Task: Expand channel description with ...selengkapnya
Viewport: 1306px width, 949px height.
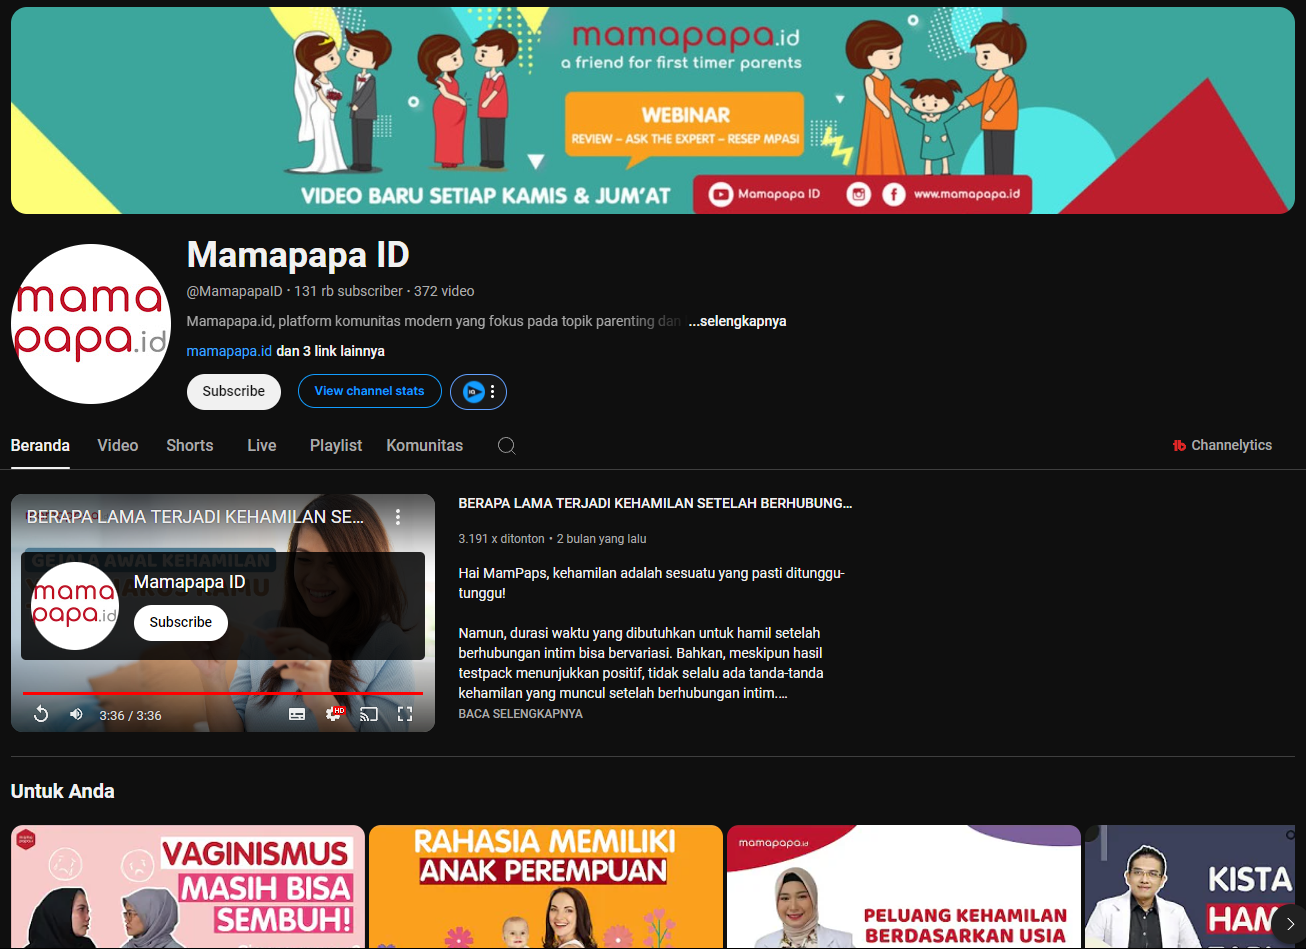Action: pos(737,322)
